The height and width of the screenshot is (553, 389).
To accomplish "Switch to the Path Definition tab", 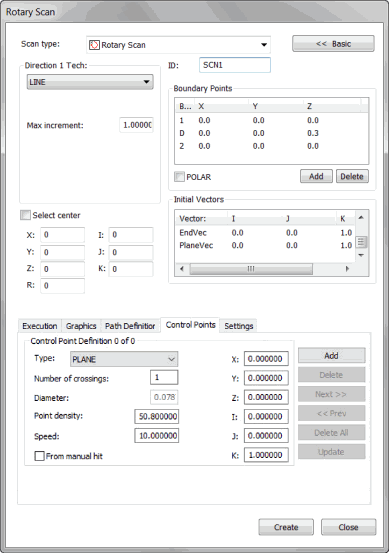I will click(130, 326).
